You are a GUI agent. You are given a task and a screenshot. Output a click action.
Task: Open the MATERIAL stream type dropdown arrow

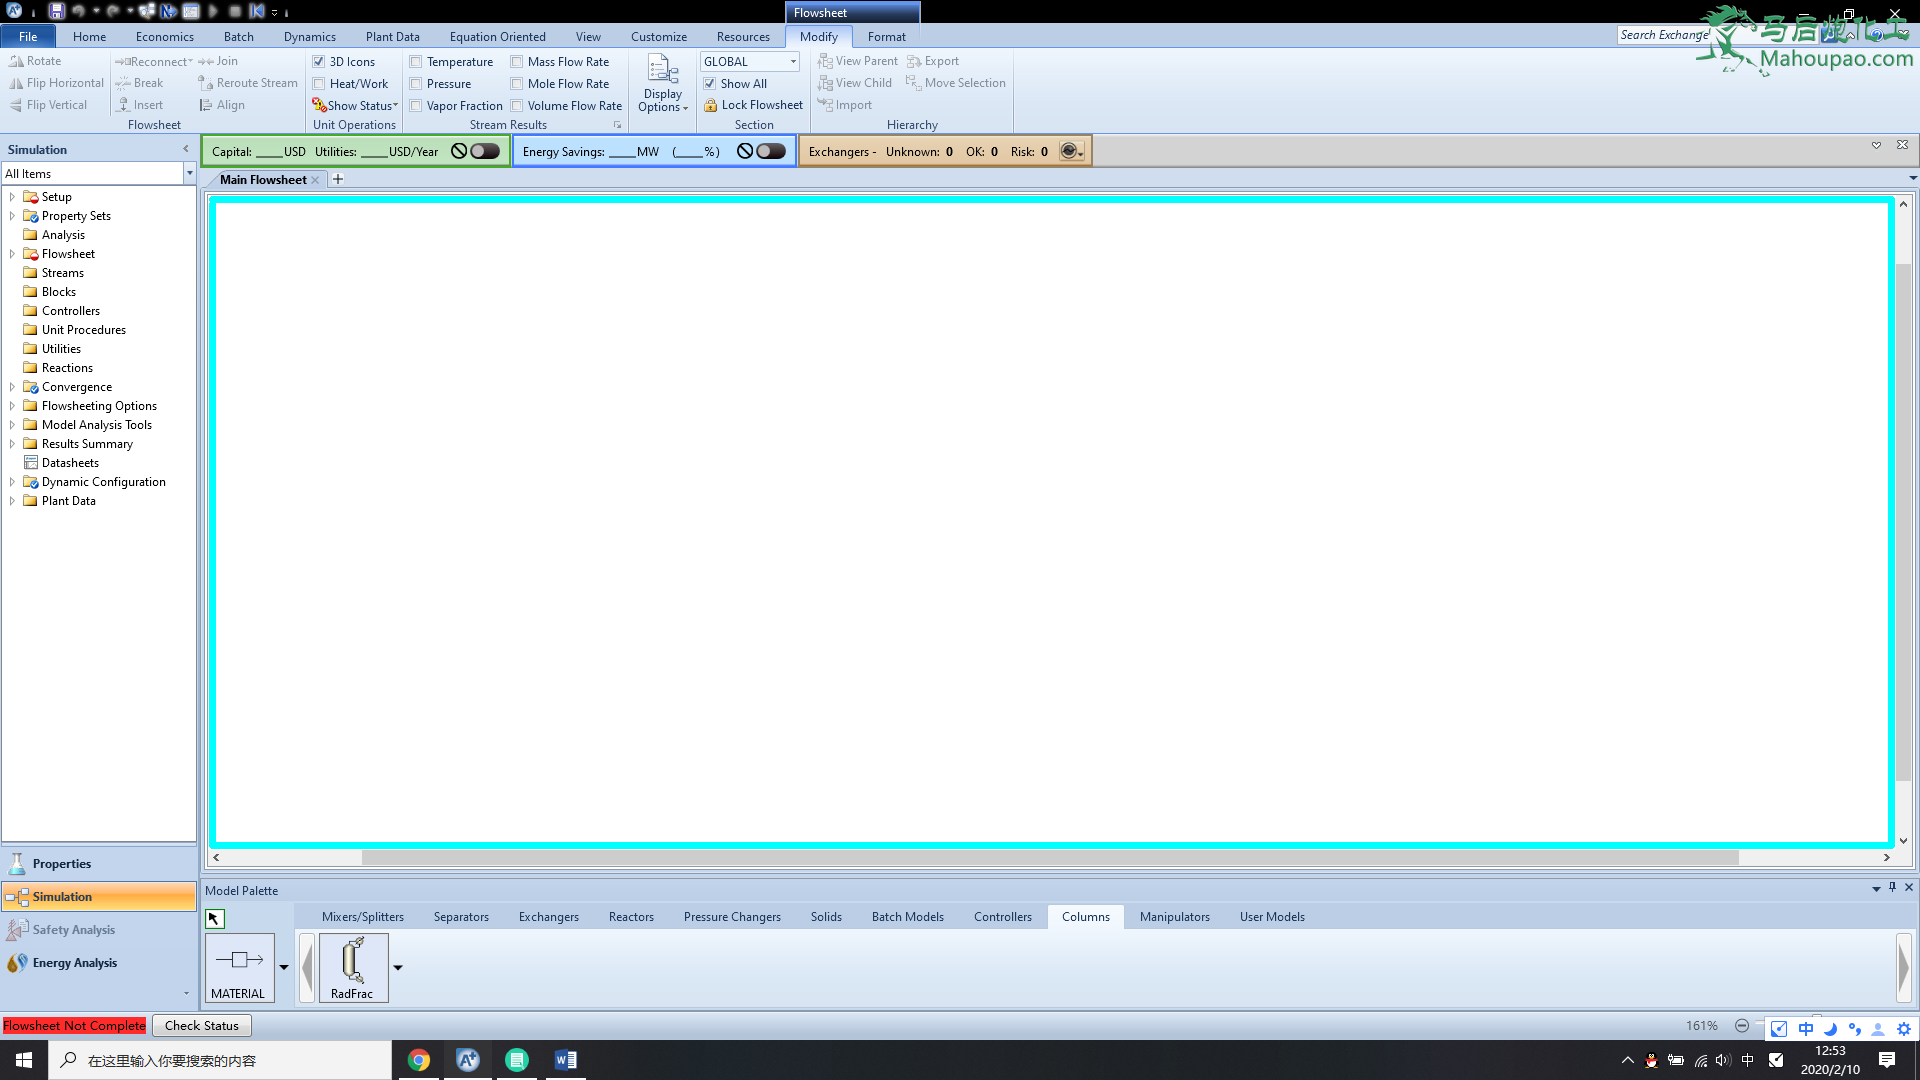pos(284,968)
